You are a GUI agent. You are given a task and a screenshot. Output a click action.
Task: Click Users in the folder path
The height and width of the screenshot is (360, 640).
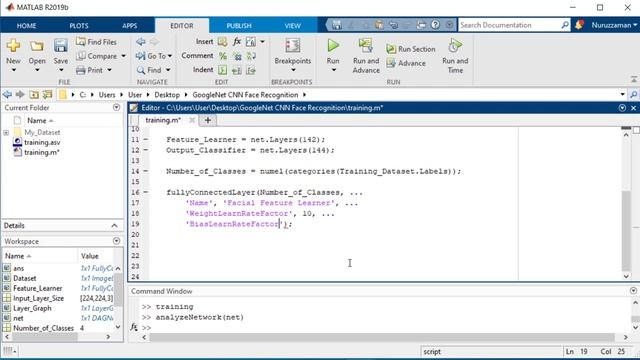pyautogui.click(x=107, y=95)
